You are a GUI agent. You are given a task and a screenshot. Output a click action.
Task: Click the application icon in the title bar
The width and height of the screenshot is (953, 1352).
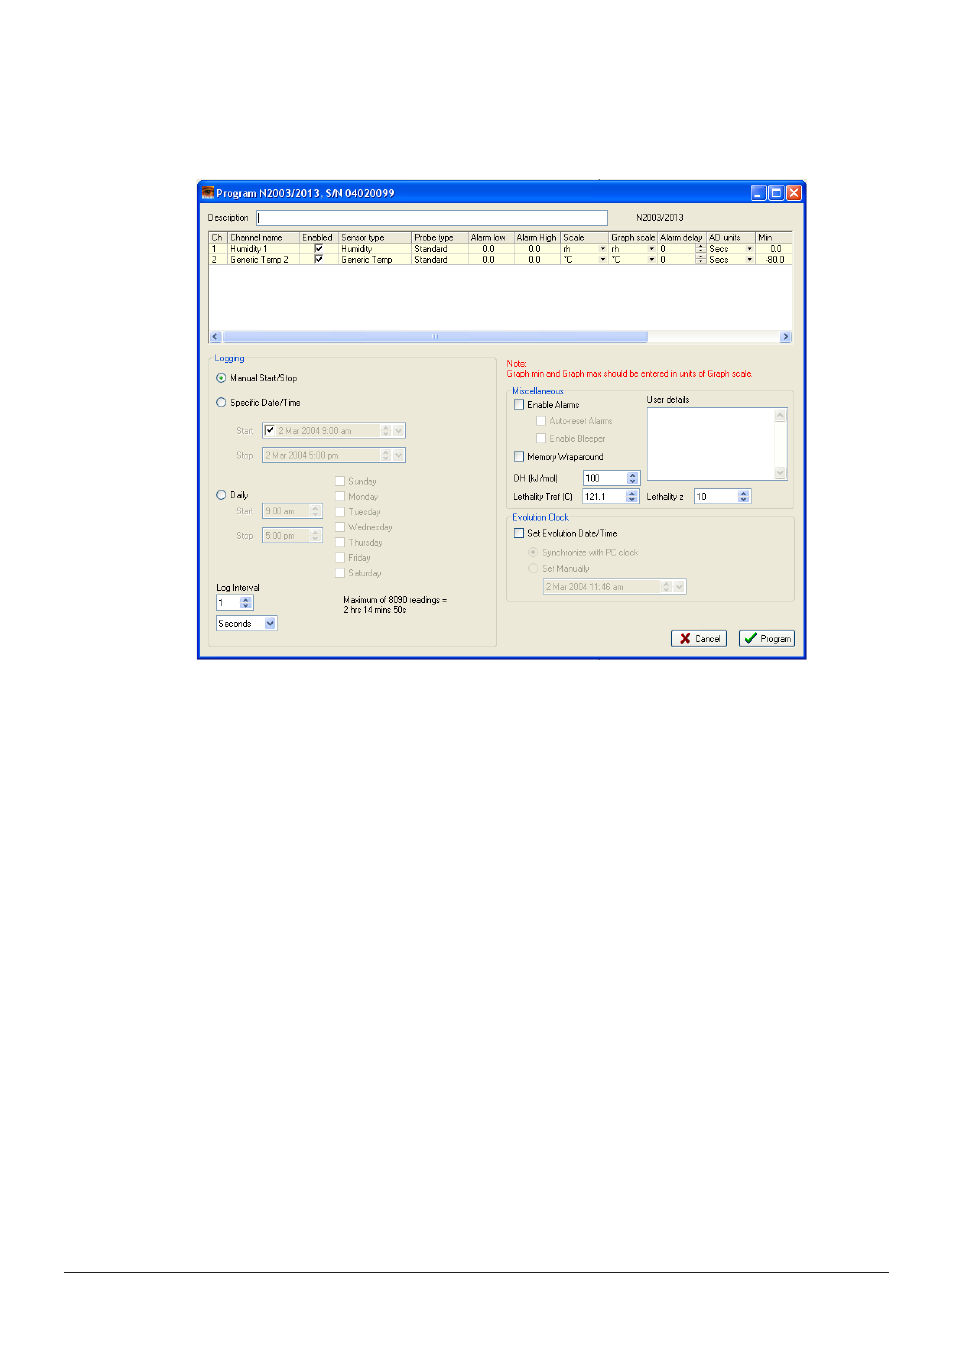tap(208, 193)
